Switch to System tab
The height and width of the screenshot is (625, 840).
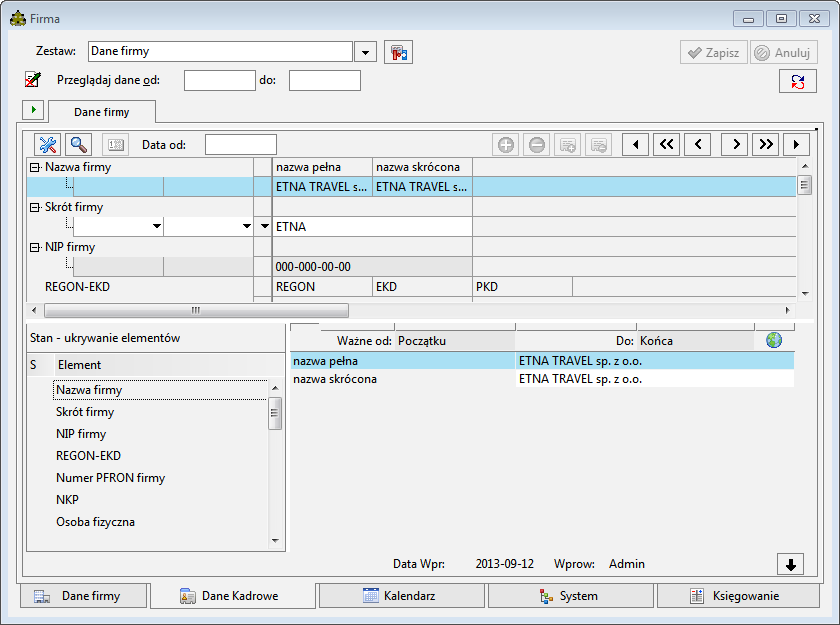click(571, 596)
